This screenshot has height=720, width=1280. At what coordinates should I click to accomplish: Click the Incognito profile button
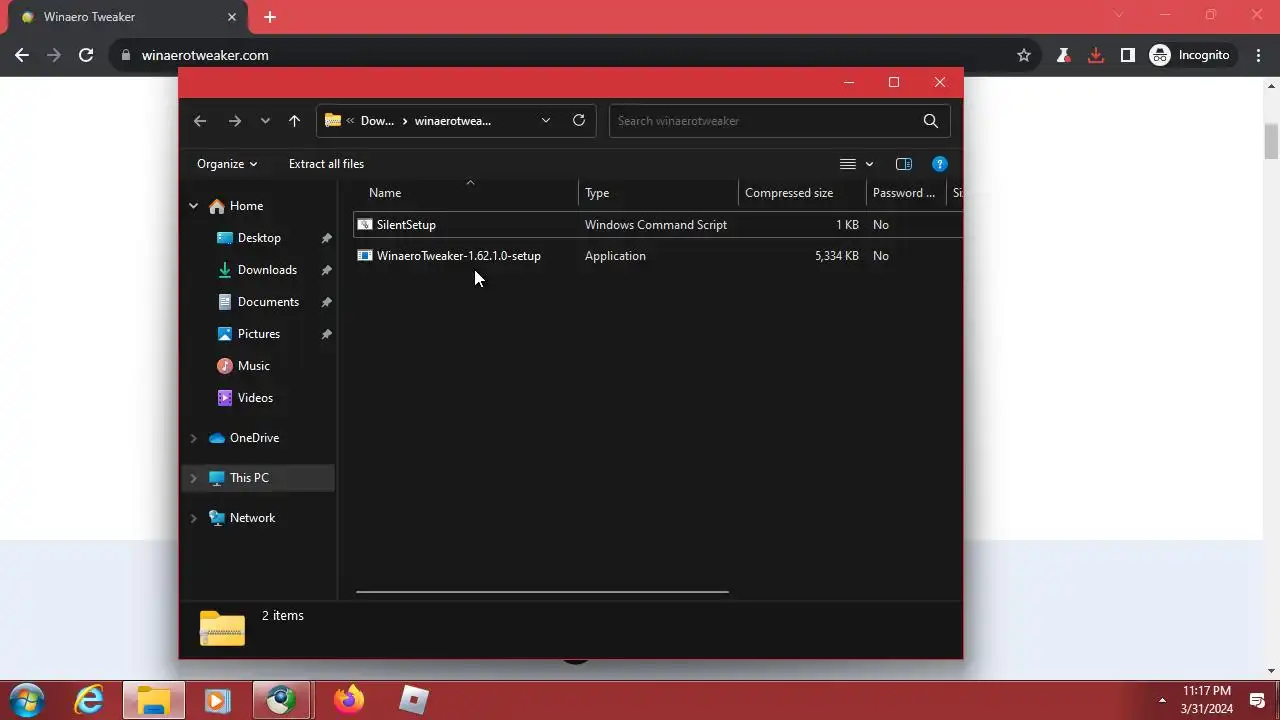click(1190, 55)
